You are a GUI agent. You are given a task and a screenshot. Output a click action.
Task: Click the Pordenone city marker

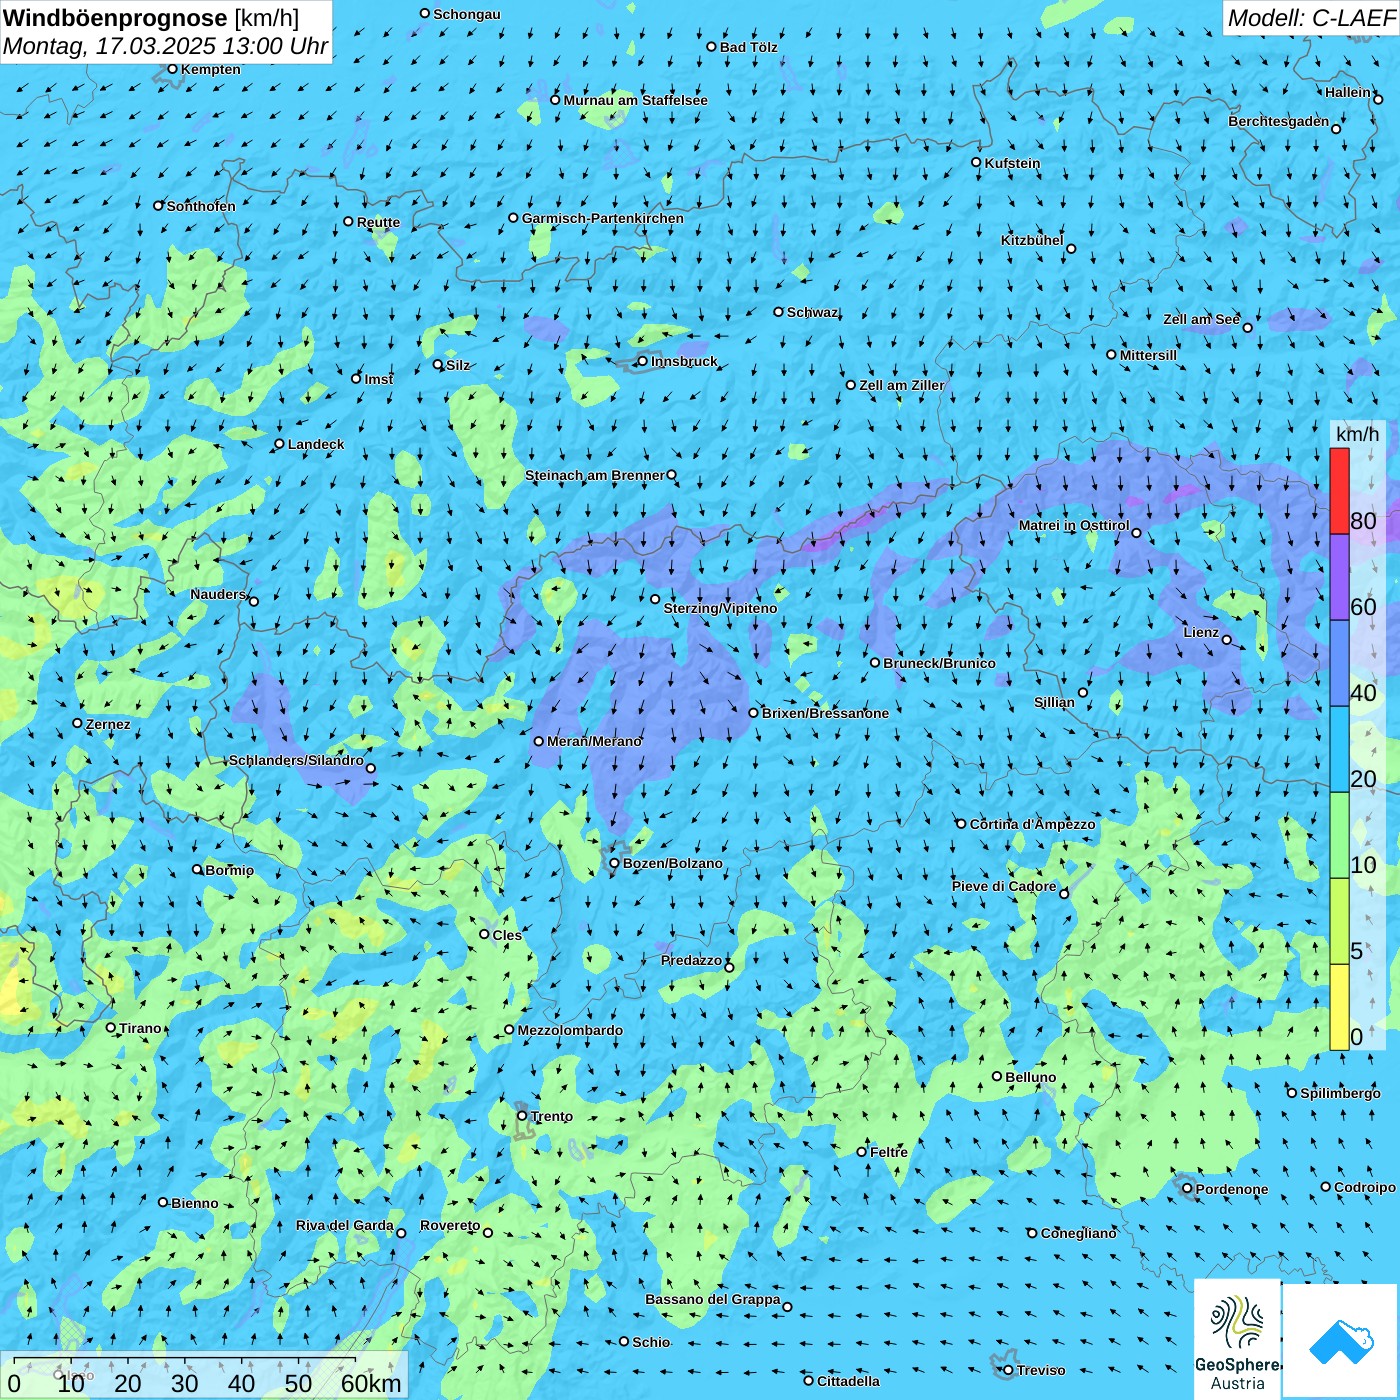1188,1188
